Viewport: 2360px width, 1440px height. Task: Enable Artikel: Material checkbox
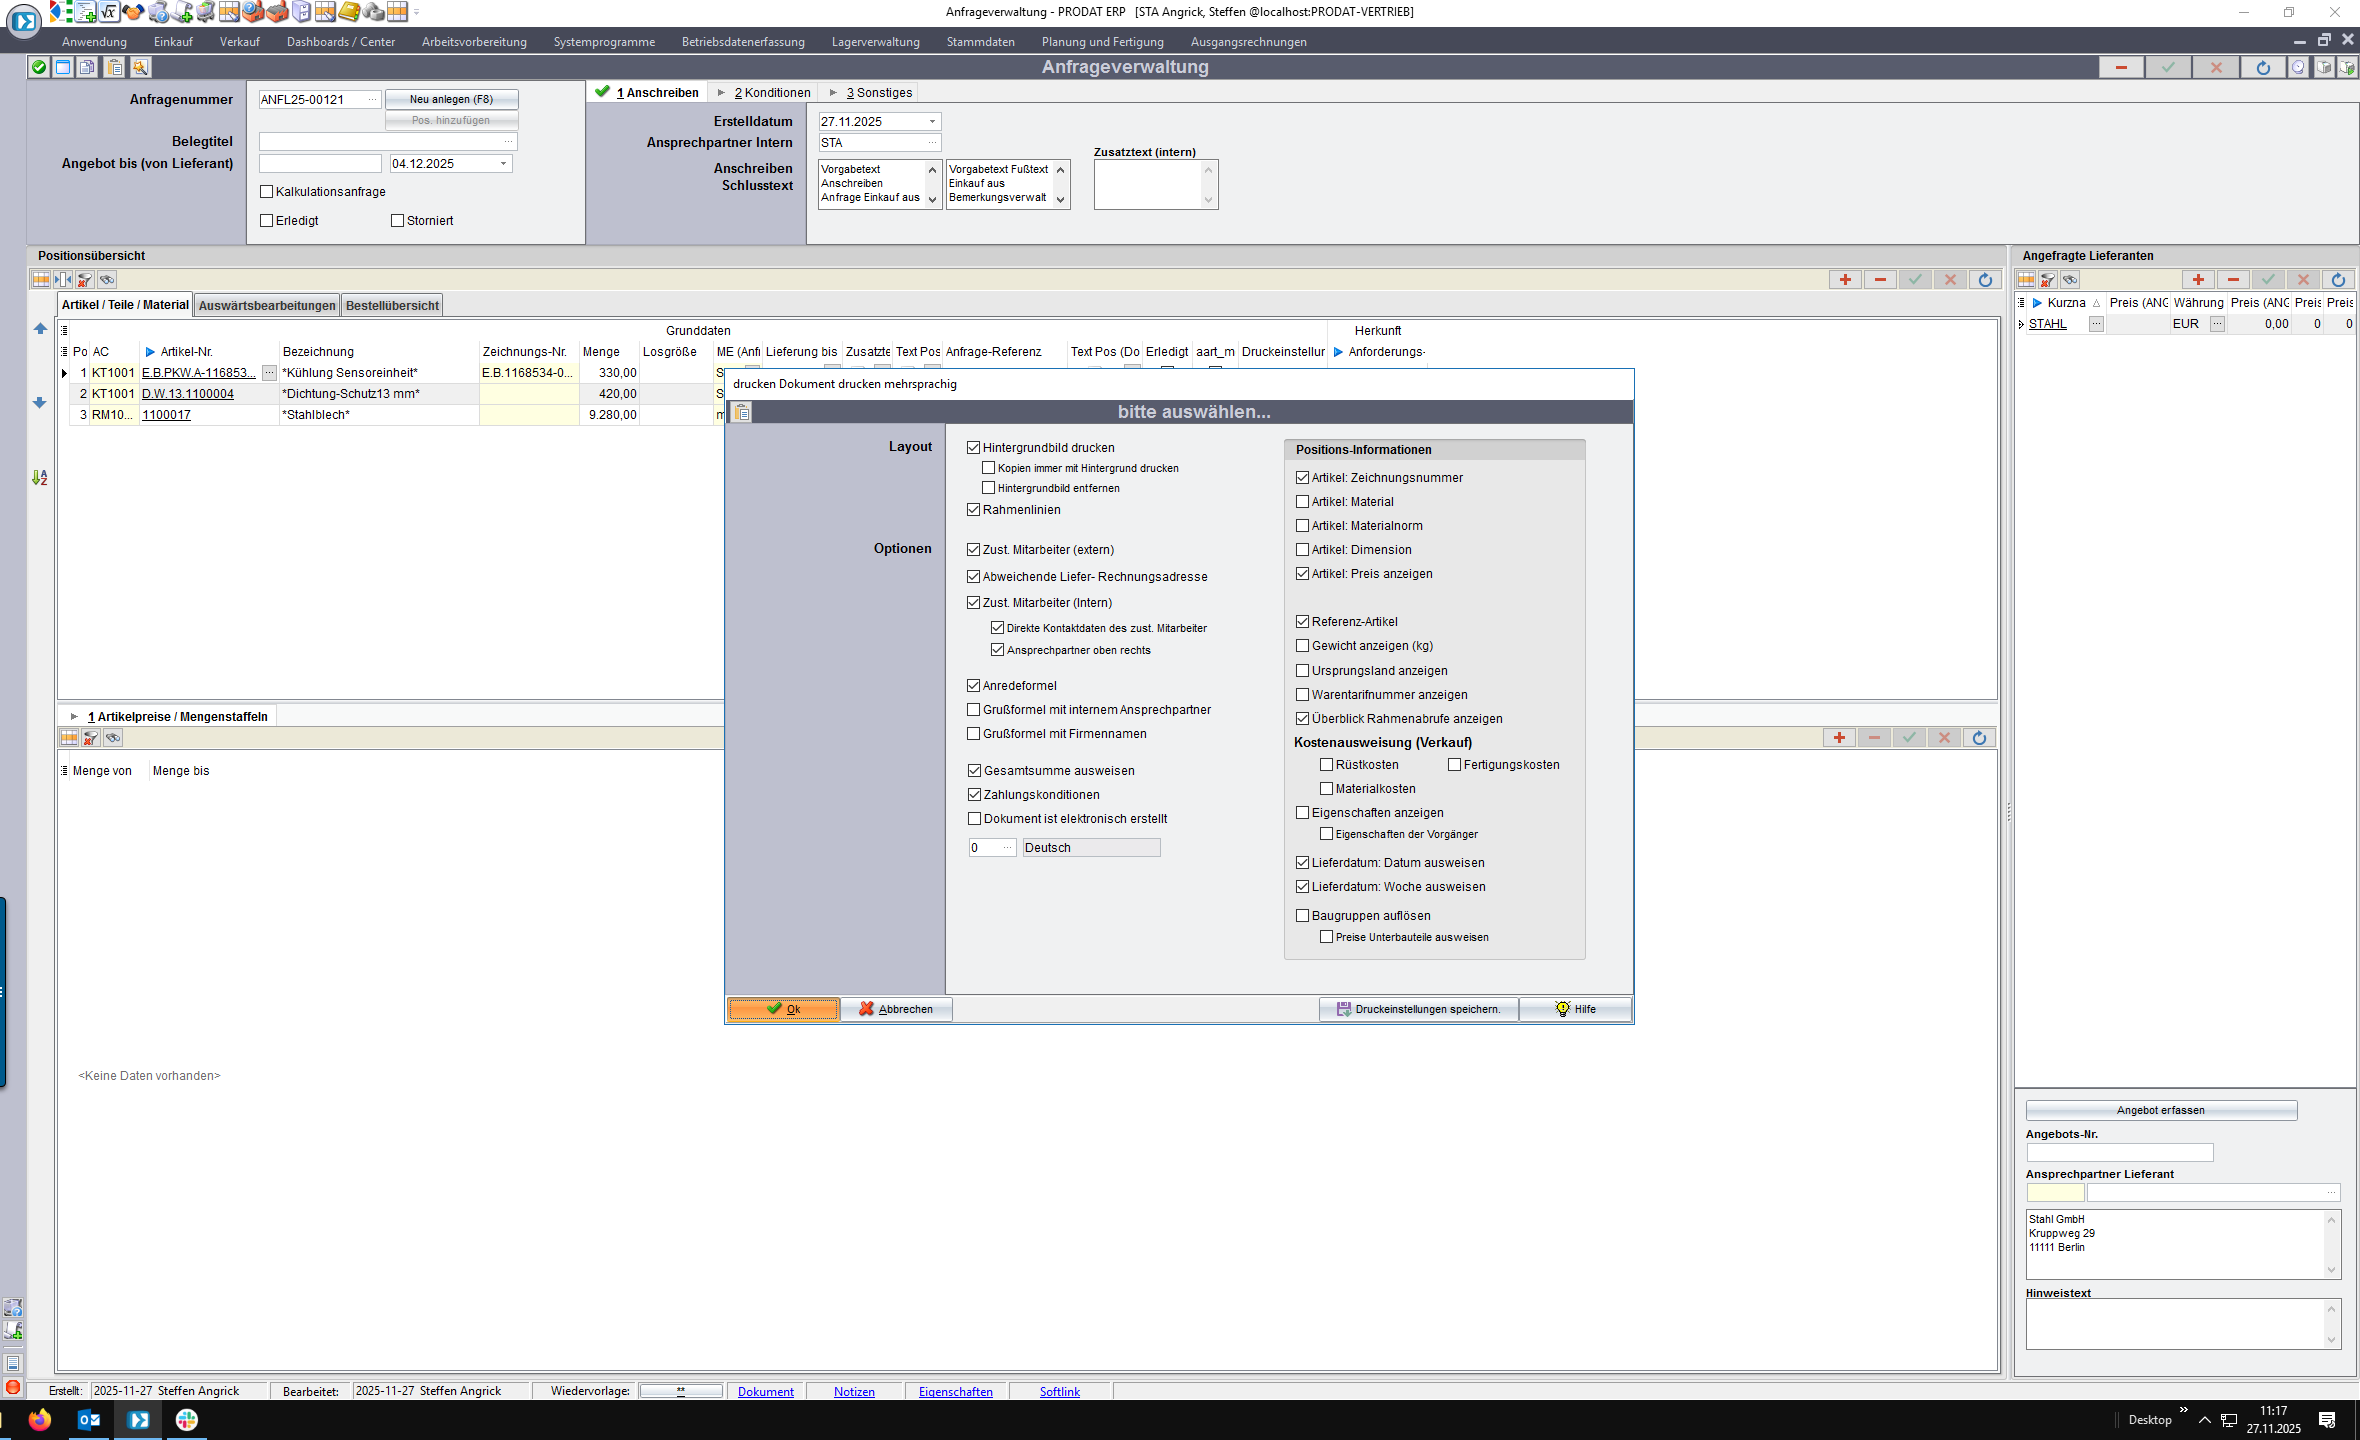(x=1302, y=502)
